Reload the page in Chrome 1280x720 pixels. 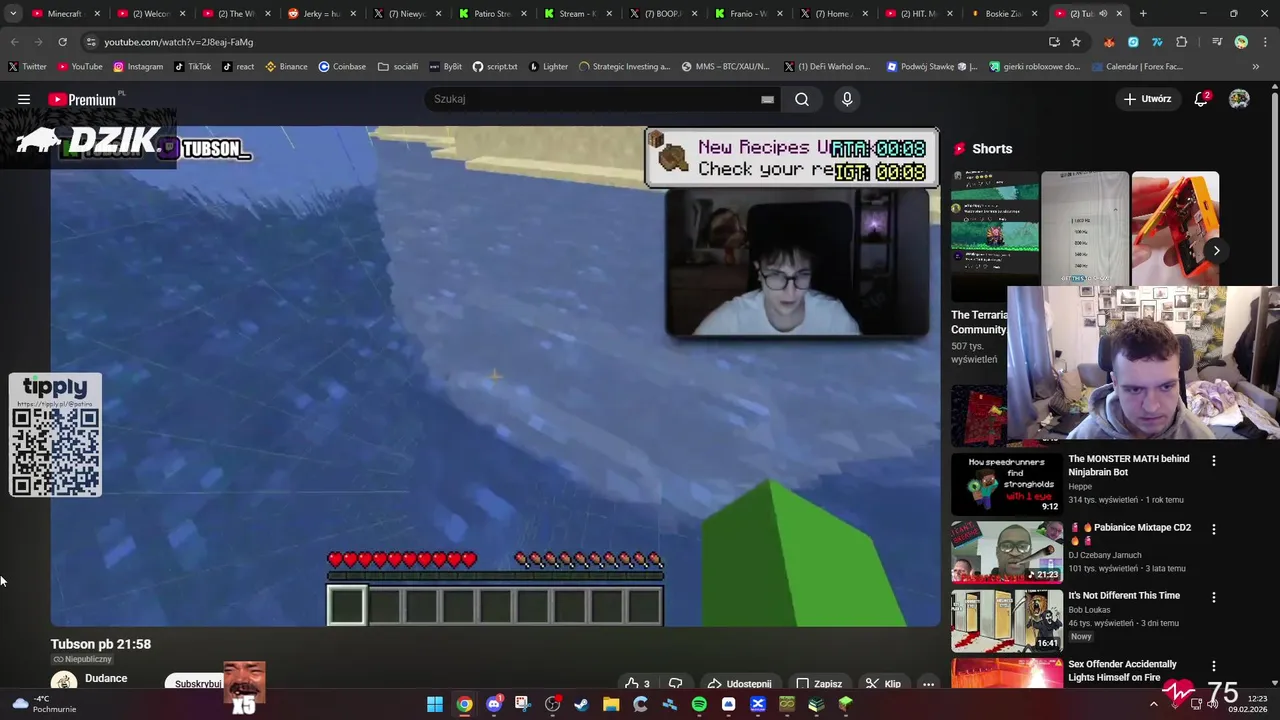62,42
